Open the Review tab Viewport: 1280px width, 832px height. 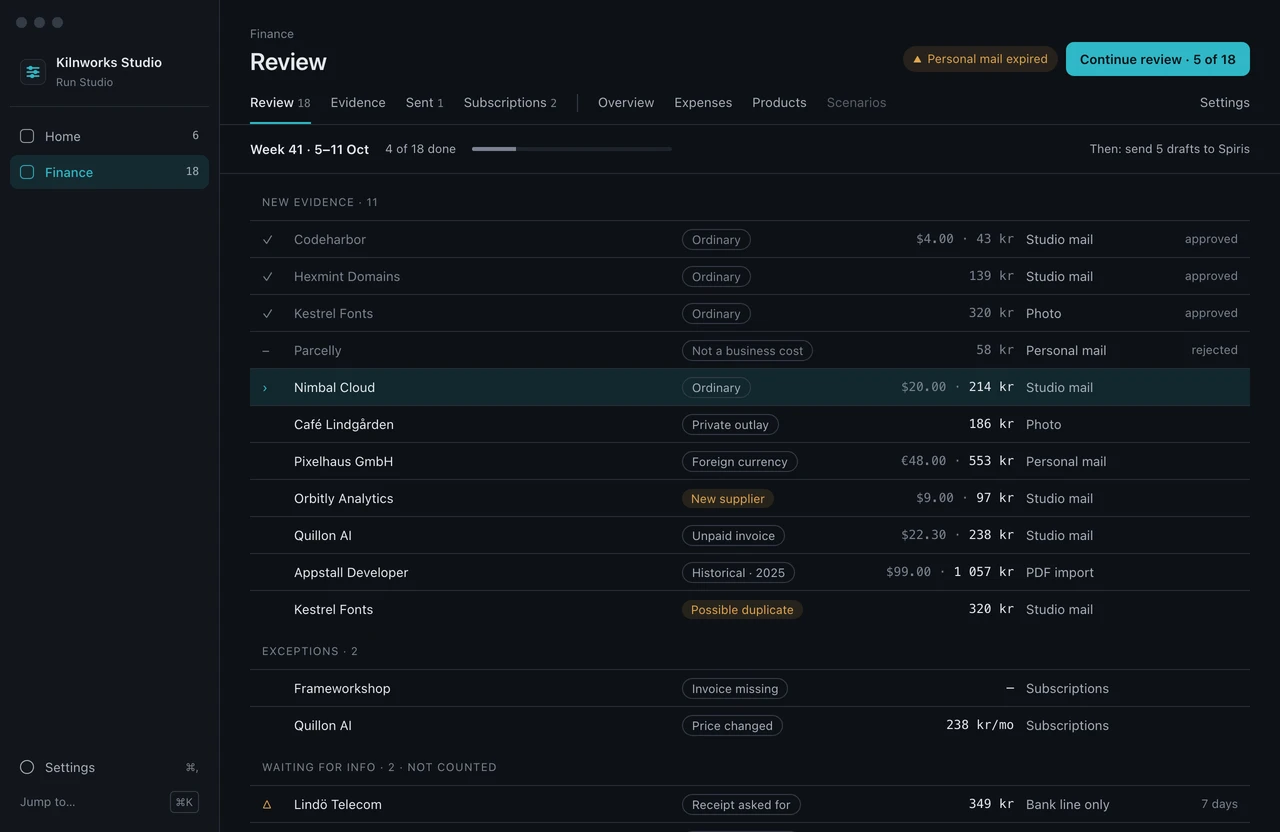[280, 103]
